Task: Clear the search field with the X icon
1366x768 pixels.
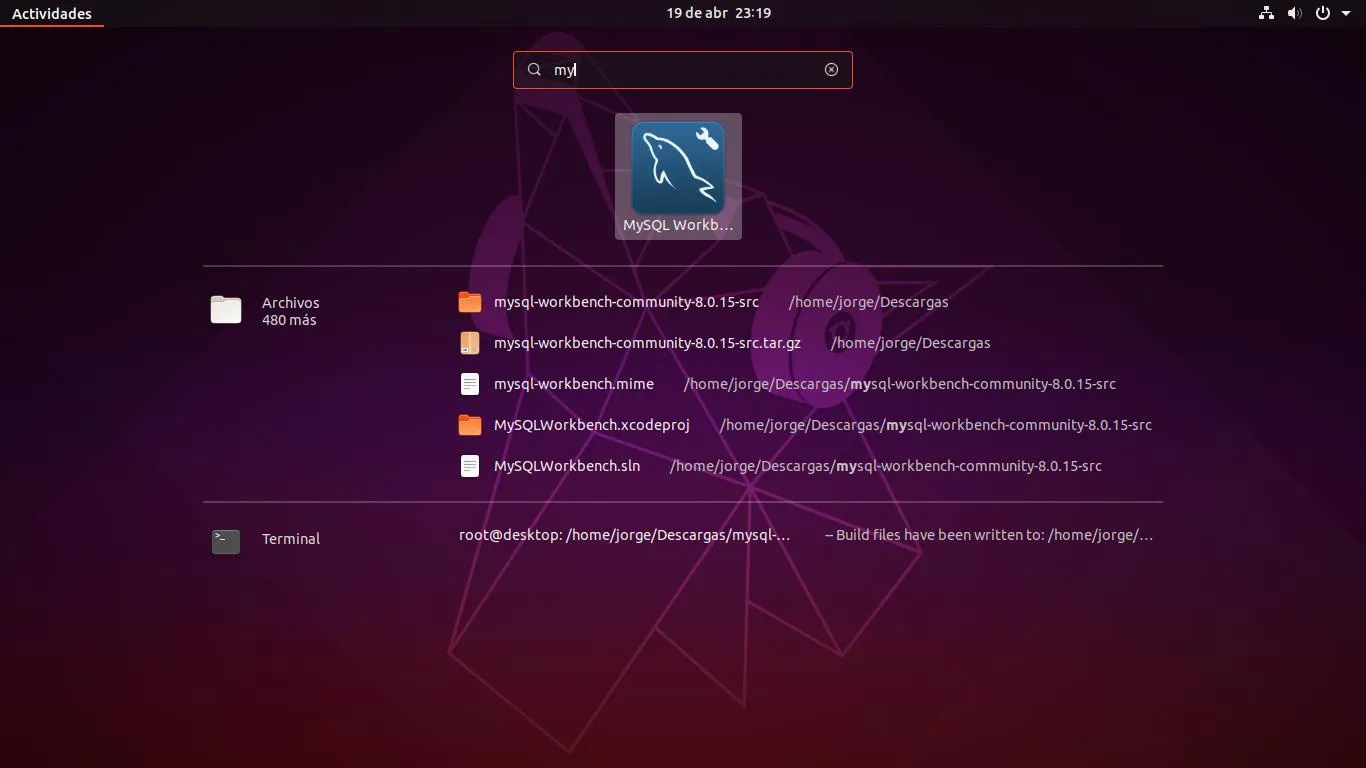Action: point(831,69)
